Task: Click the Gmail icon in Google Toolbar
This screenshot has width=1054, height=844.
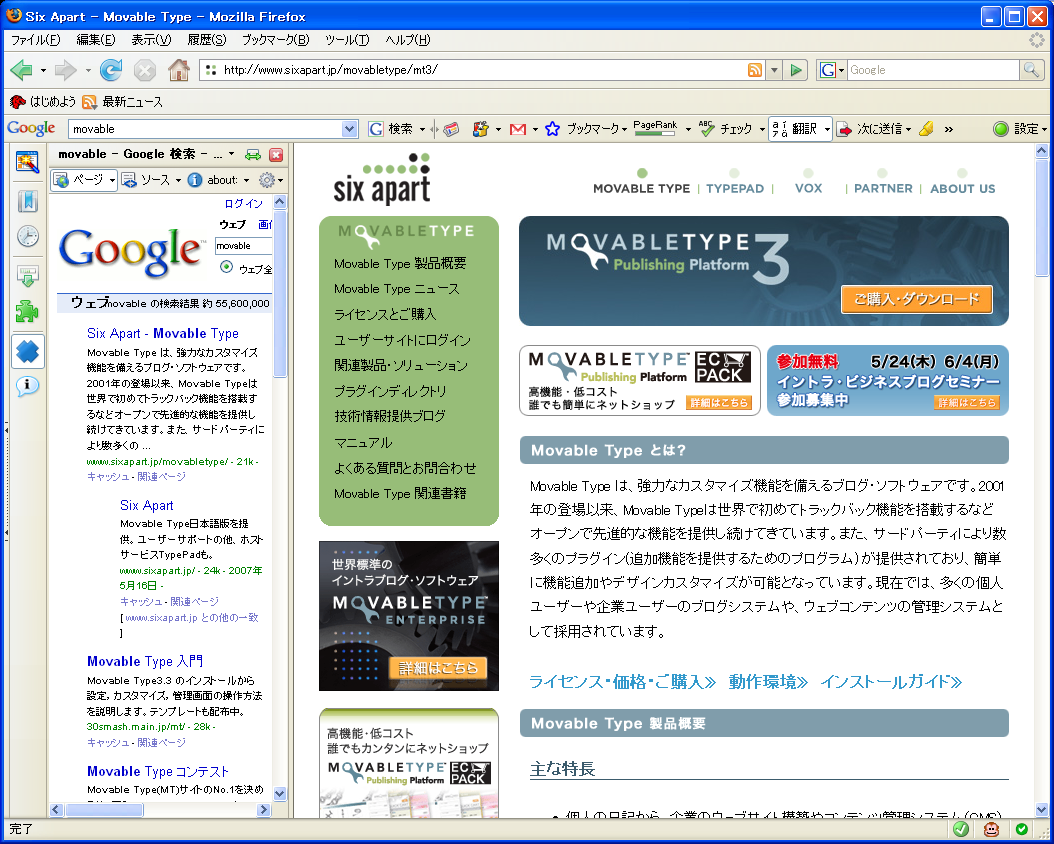Action: click(x=517, y=129)
